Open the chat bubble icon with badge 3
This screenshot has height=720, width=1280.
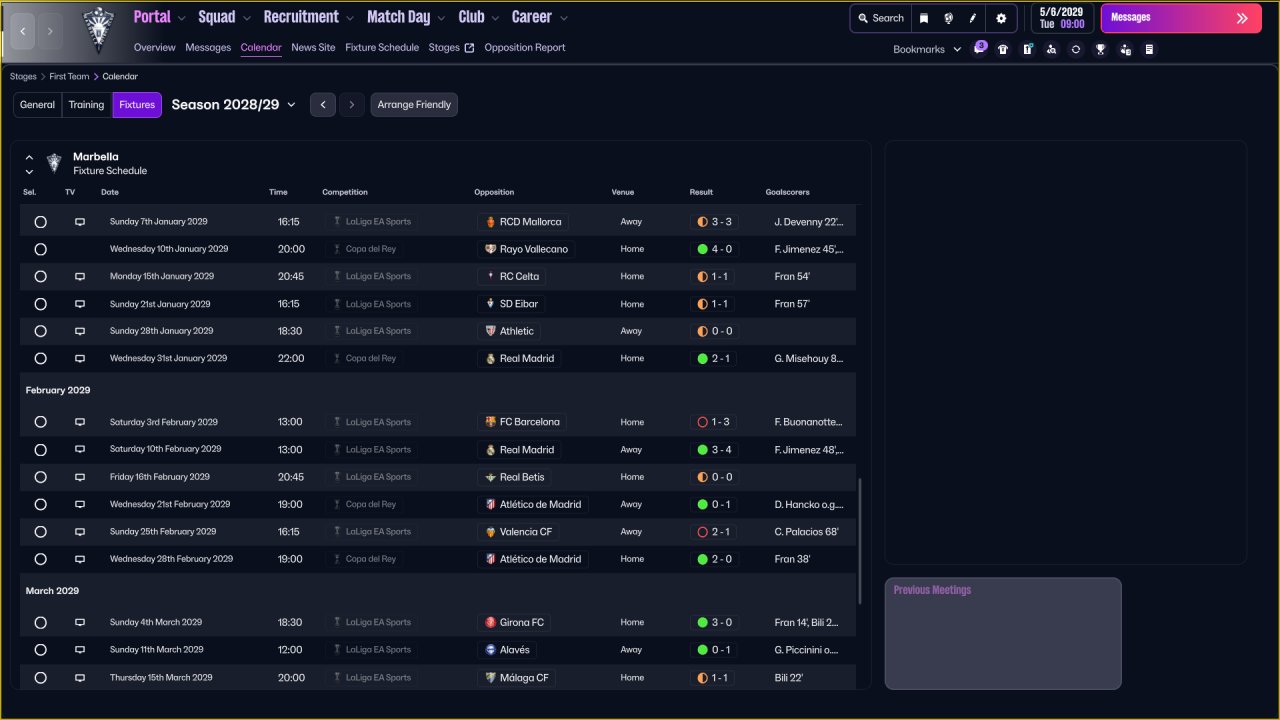pos(979,49)
